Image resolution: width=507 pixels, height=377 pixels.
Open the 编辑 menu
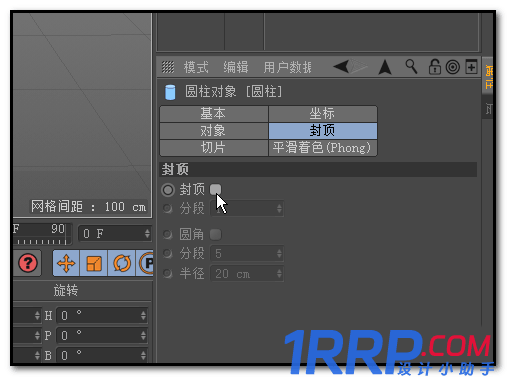236,67
